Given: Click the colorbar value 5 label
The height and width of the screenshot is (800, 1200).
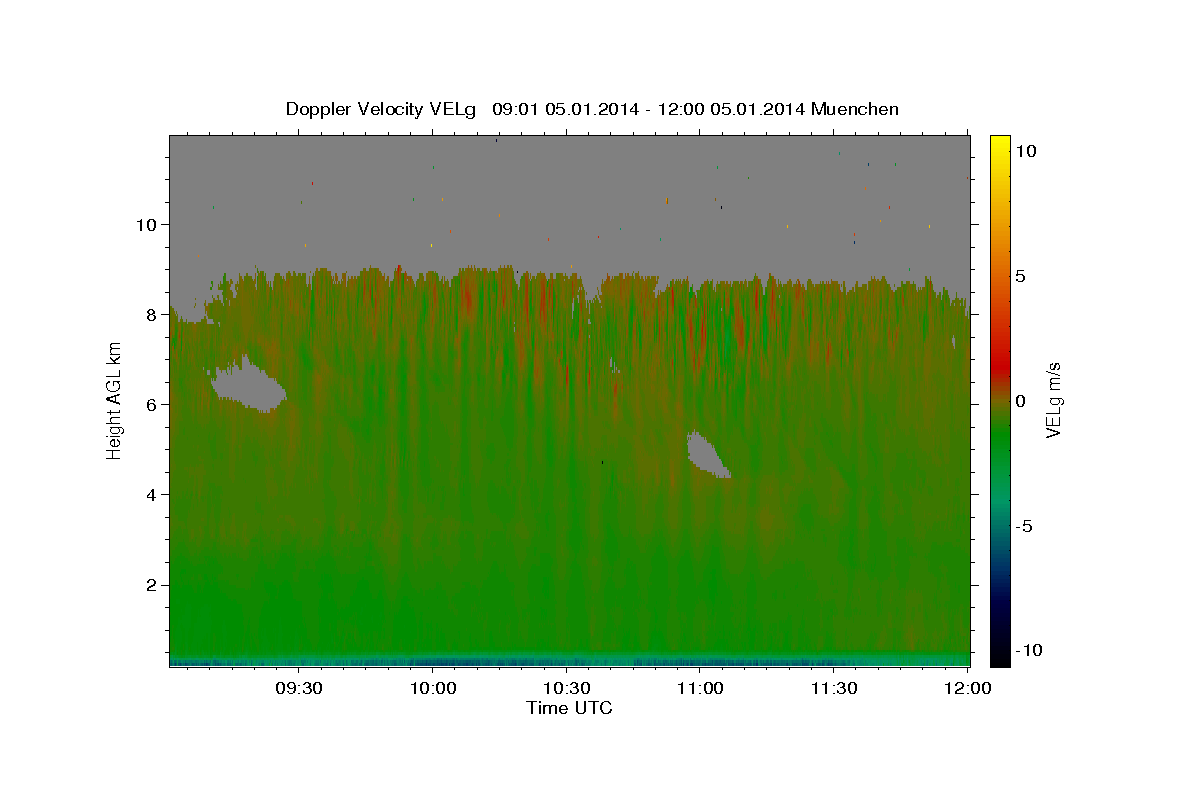Looking at the screenshot, I should [1020, 276].
